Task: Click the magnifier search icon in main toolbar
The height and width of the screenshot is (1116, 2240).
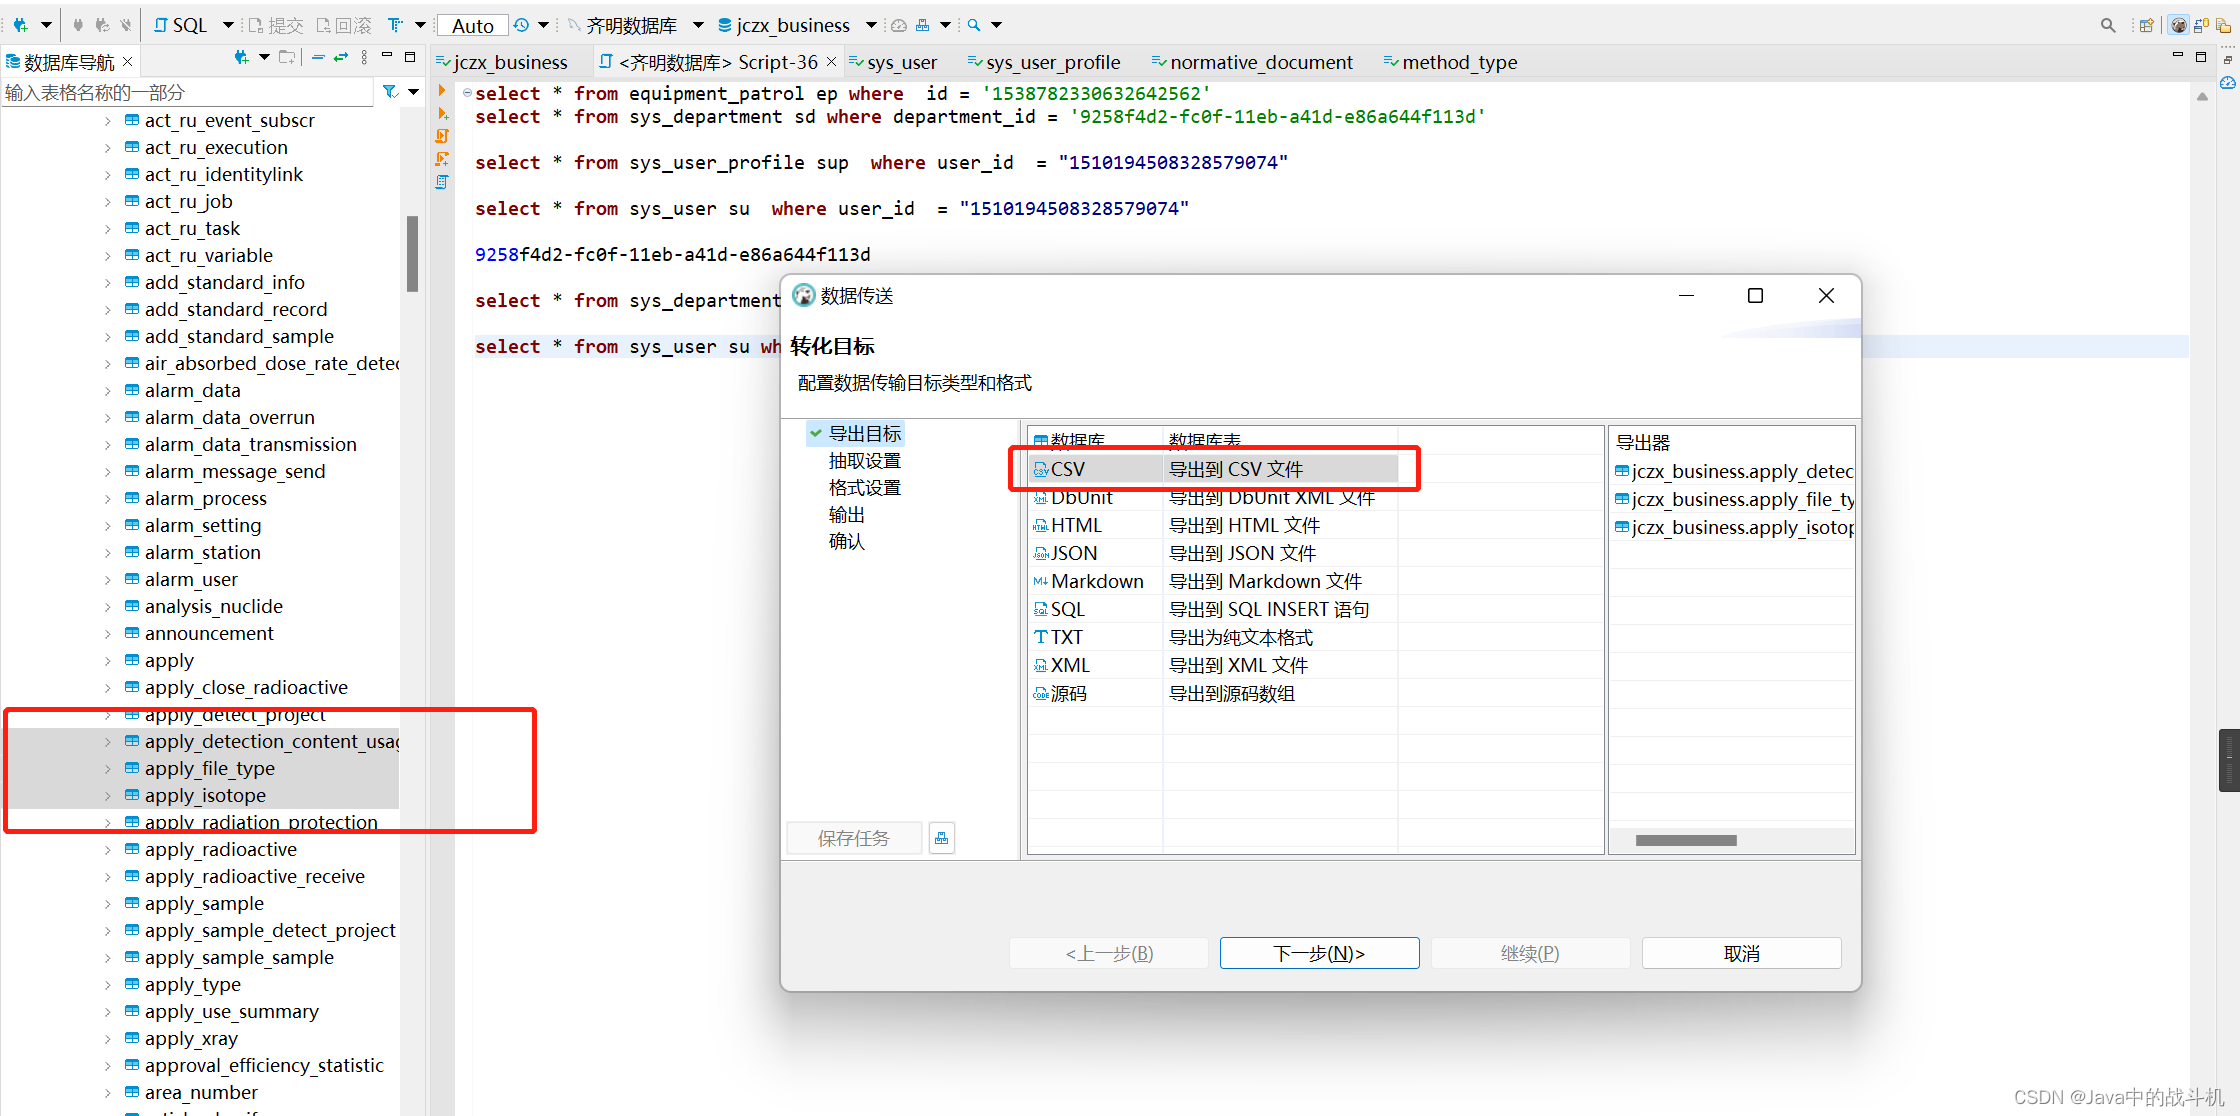Action: pos(974,25)
